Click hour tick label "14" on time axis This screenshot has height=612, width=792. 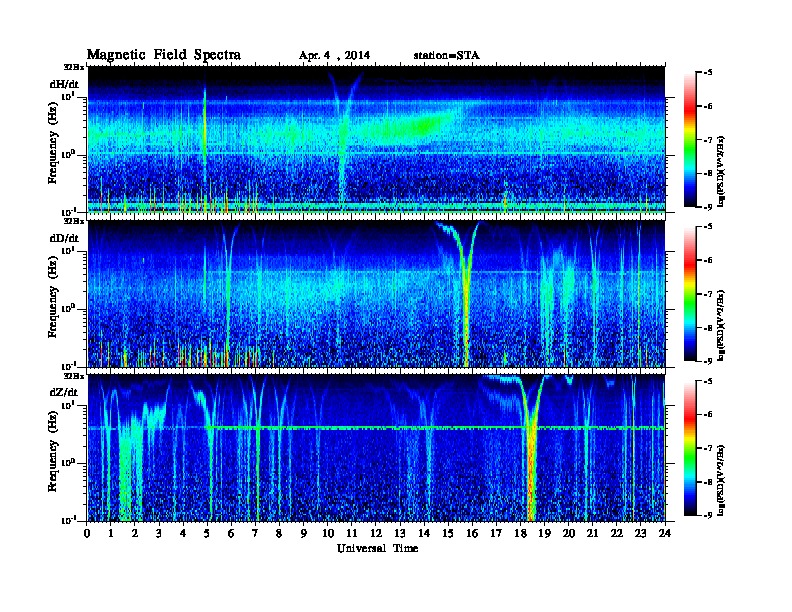tap(424, 533)
